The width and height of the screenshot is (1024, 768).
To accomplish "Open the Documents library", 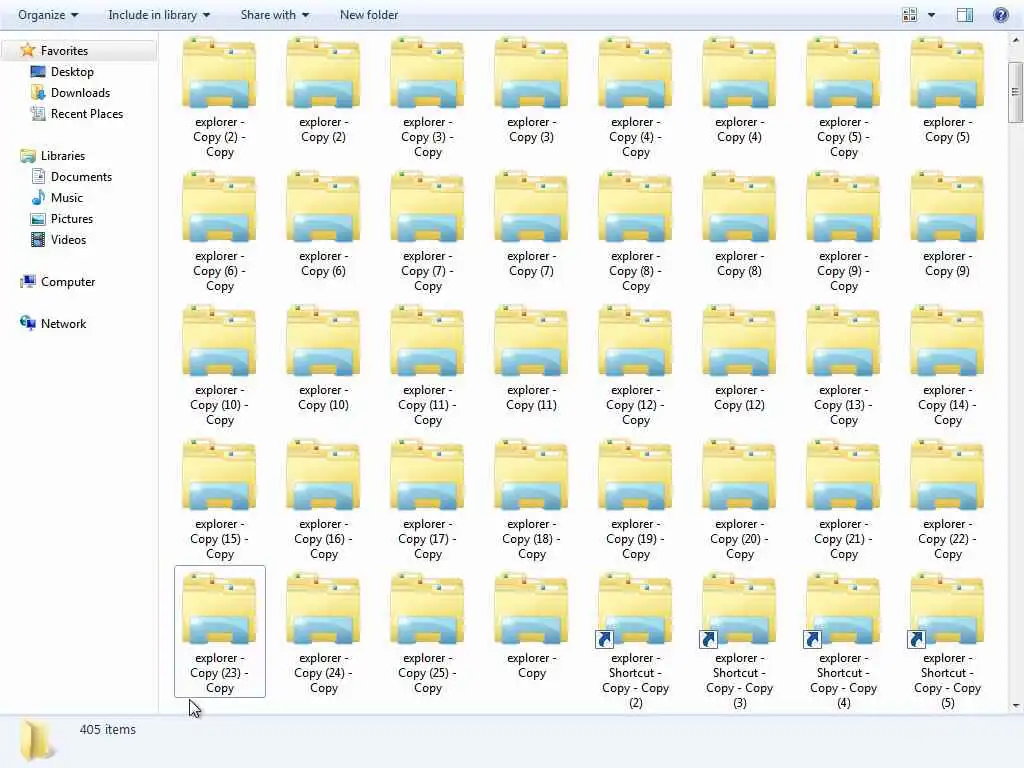I will pyautogui.click(x=71, y=176).
